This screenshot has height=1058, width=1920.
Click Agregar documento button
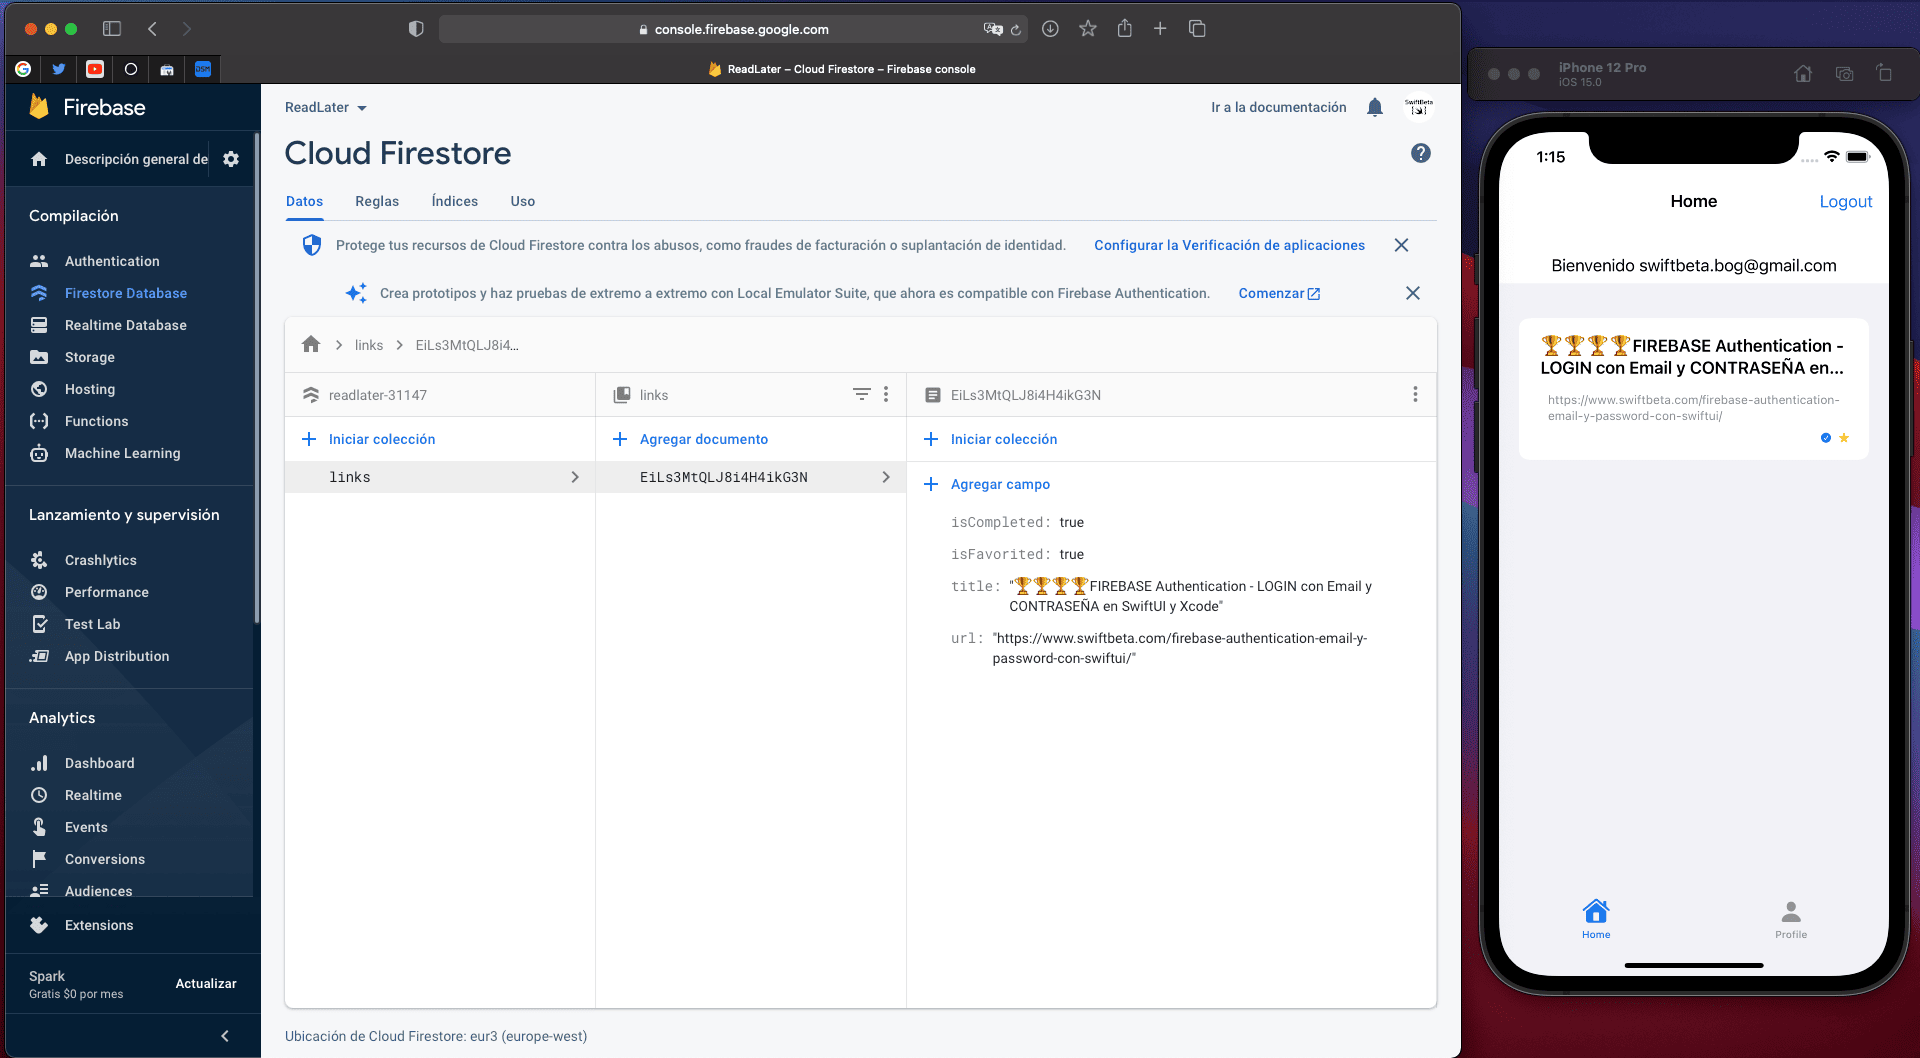[690, 439]
